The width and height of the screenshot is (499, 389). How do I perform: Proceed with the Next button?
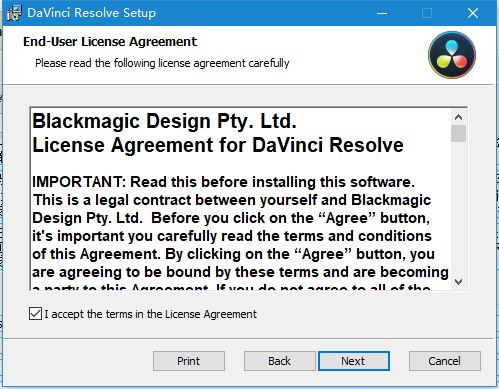[x=354, y=361]
